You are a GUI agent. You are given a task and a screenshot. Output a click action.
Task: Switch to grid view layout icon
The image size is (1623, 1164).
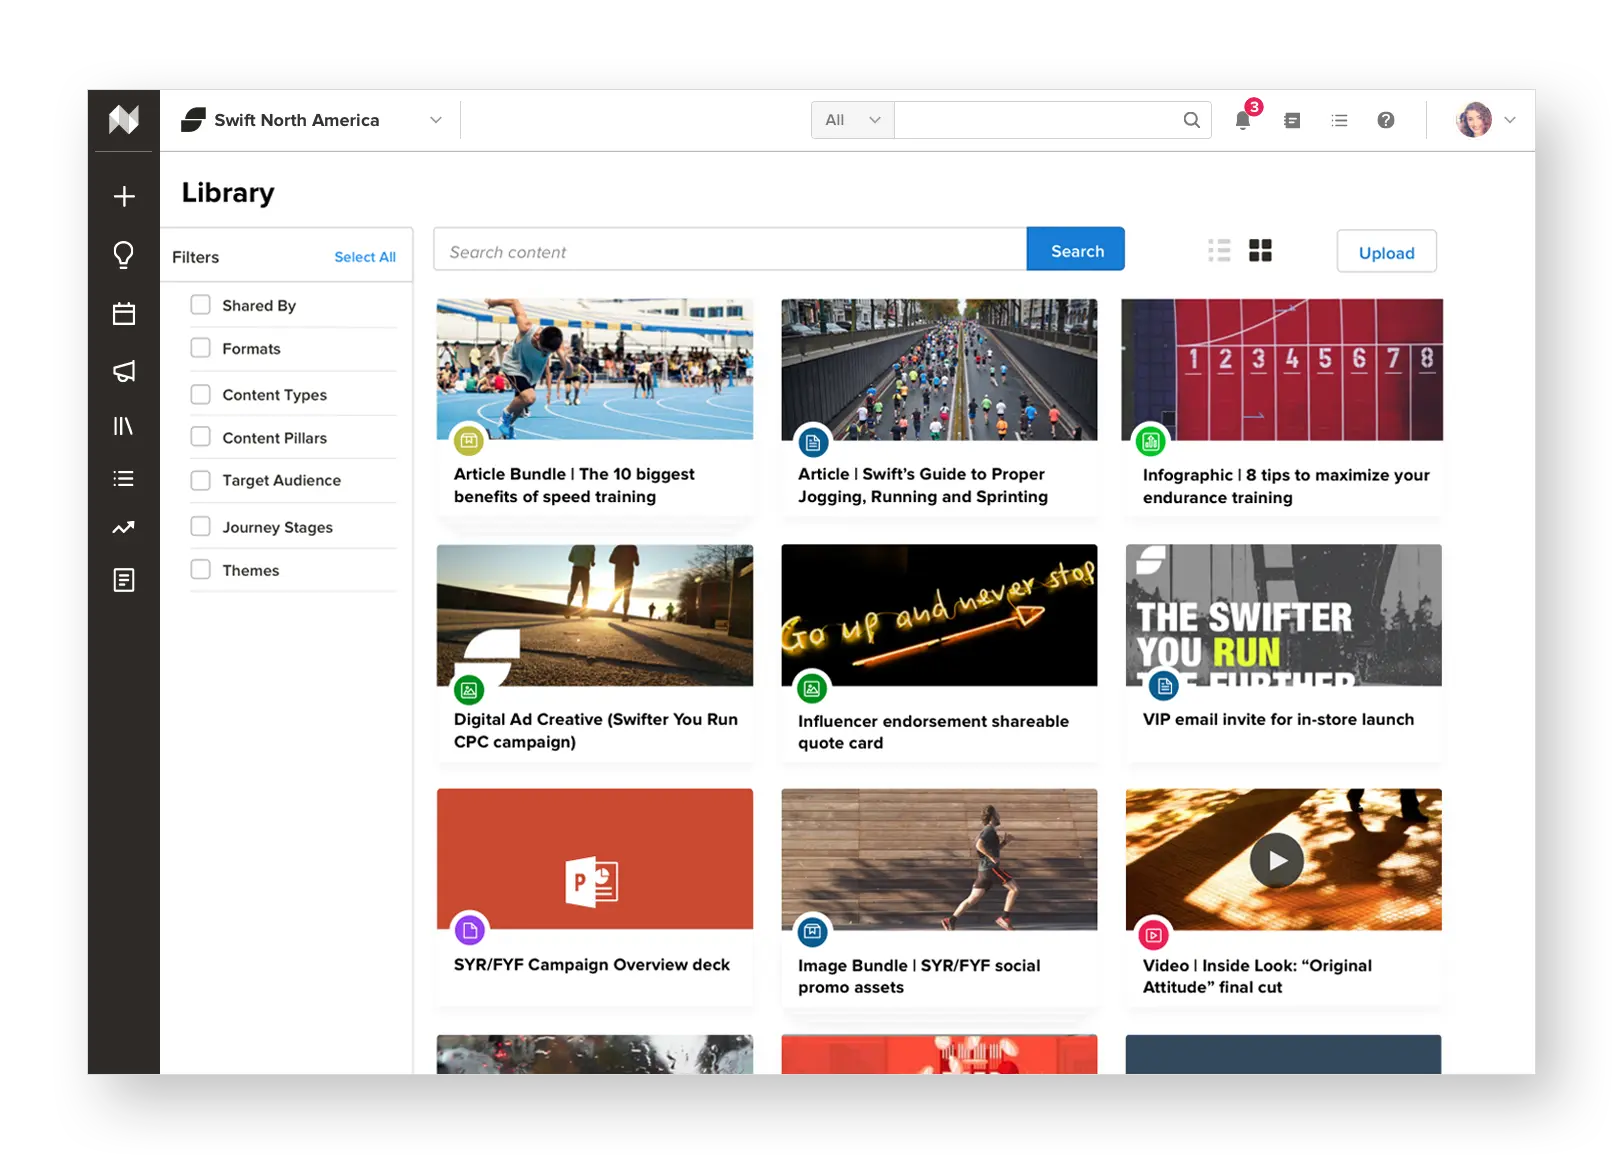tap(1260, 250)
